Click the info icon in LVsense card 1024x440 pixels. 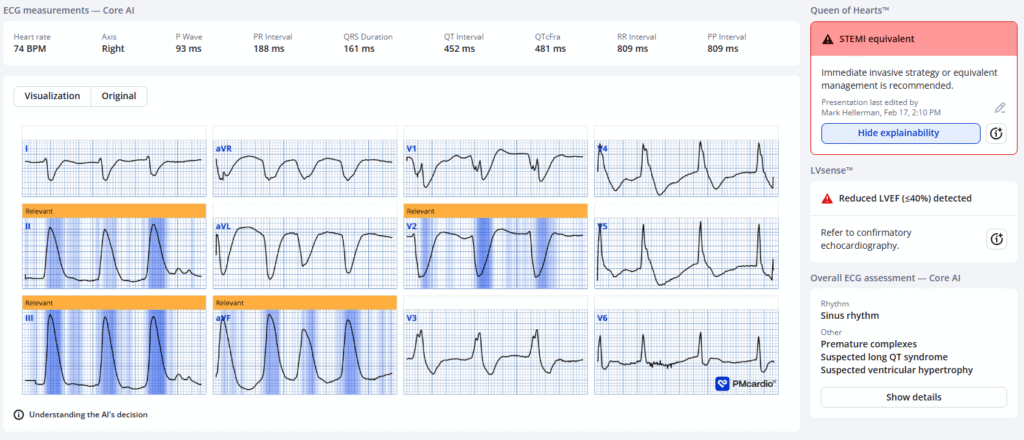pyautogui.click(x=995, y=239)
